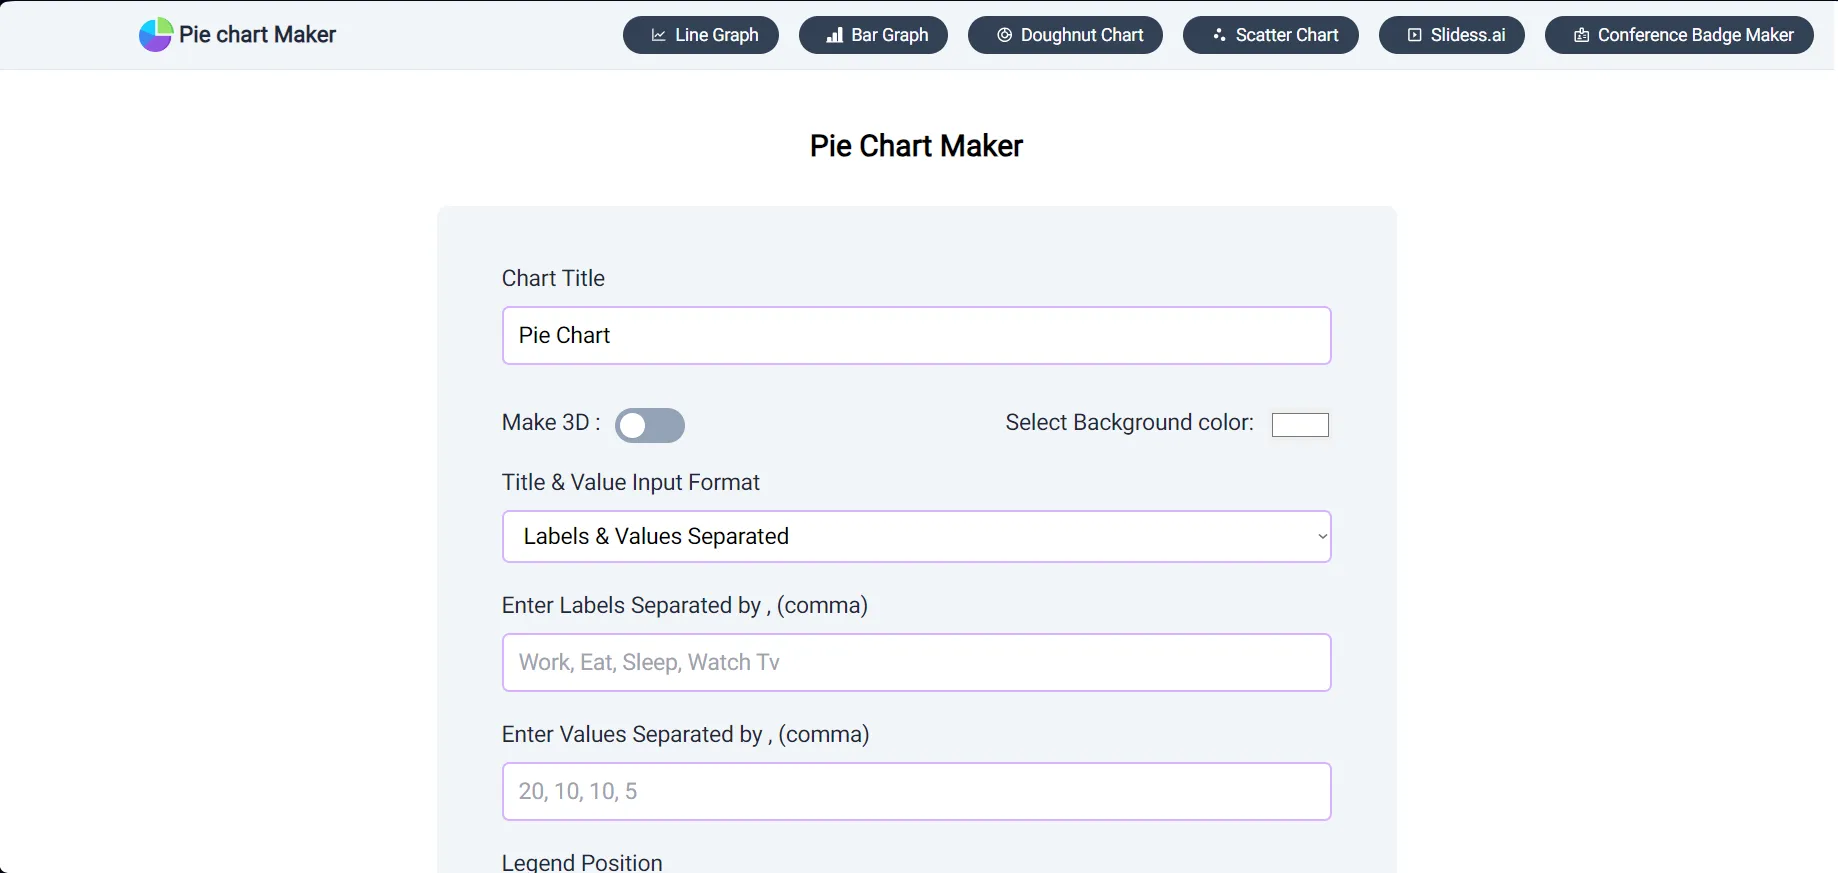Expand the input format selector chevron
The image size is (1838, 873).
[x=1320, y=536]
